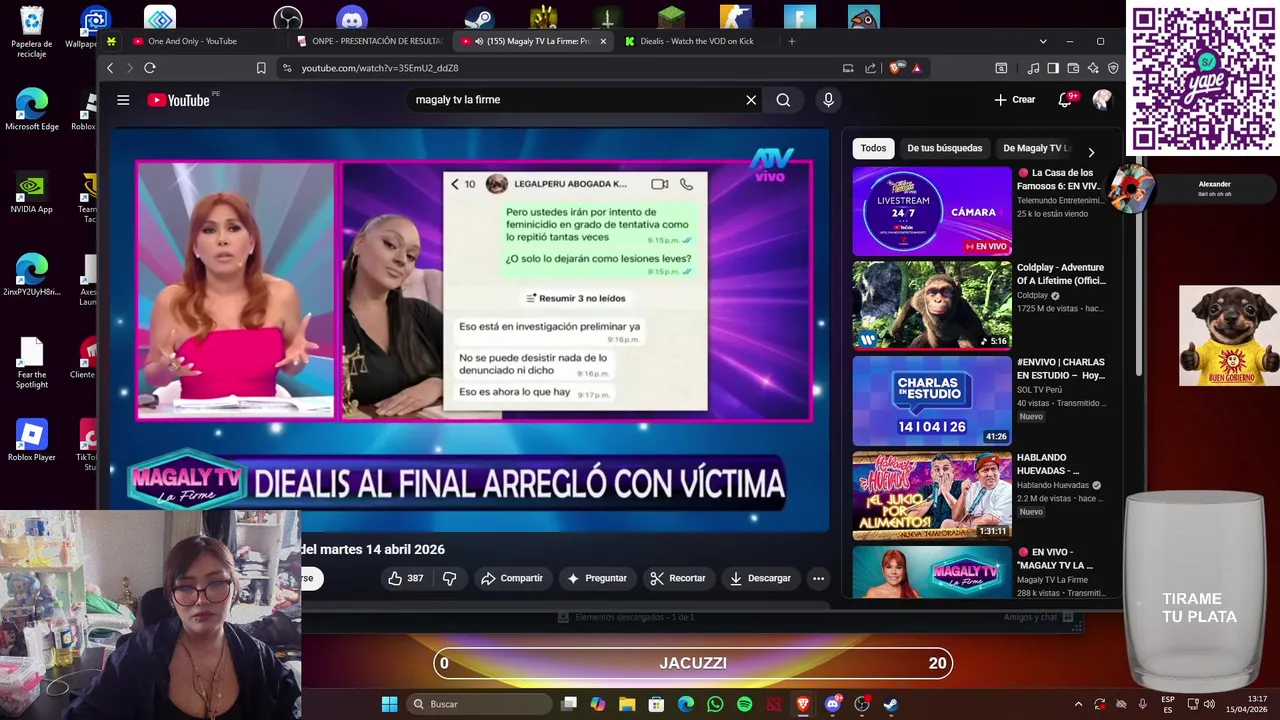Open the Brave VPN icon
The height and width of the screenshot is (720, 1280).
pyautogui.click(x=1113, y=68)
